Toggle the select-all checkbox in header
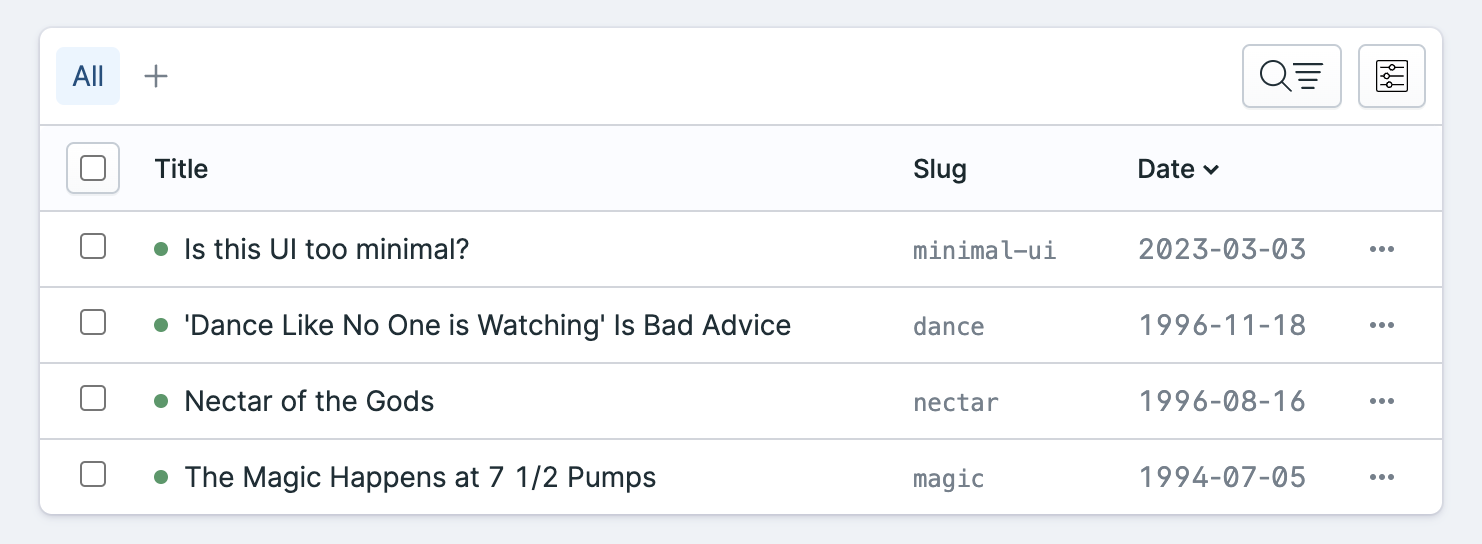1482x544 pixels. tap(93, 168)
